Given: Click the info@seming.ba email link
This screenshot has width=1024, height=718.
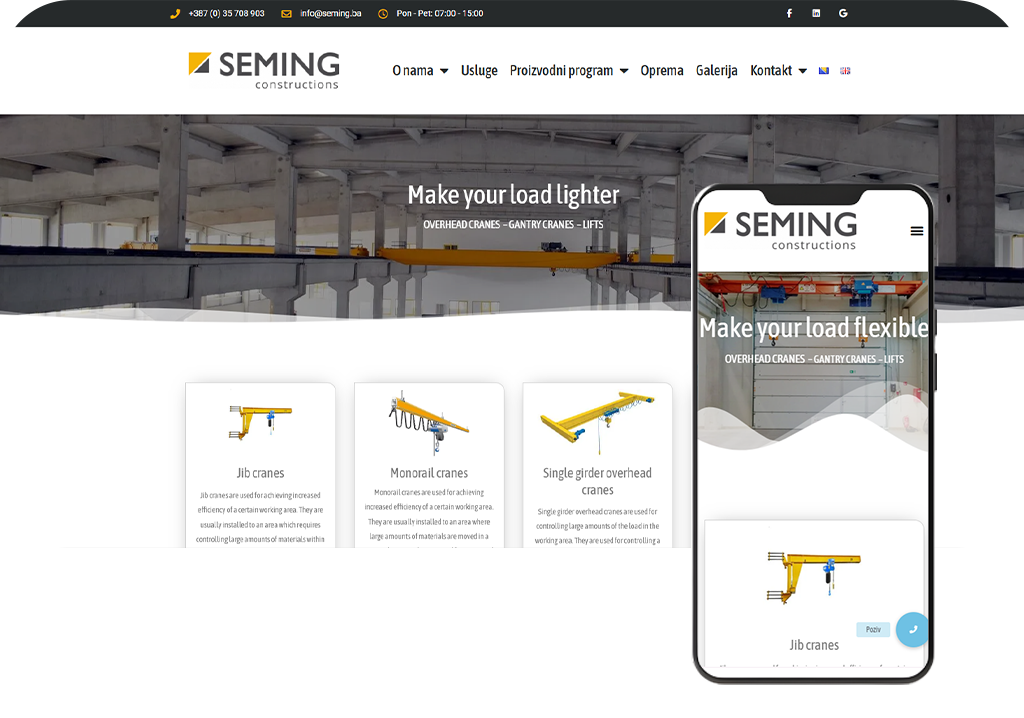Looking at the screenshot, I should click(x=330, y=13).
